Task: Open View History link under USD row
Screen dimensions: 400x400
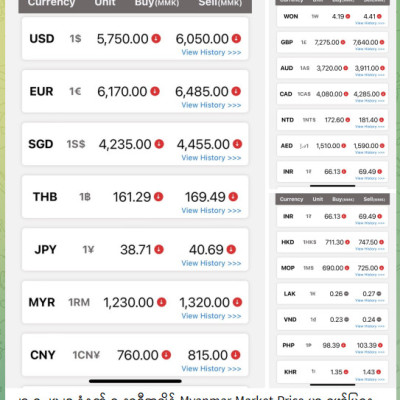Action: click(211, 52)
